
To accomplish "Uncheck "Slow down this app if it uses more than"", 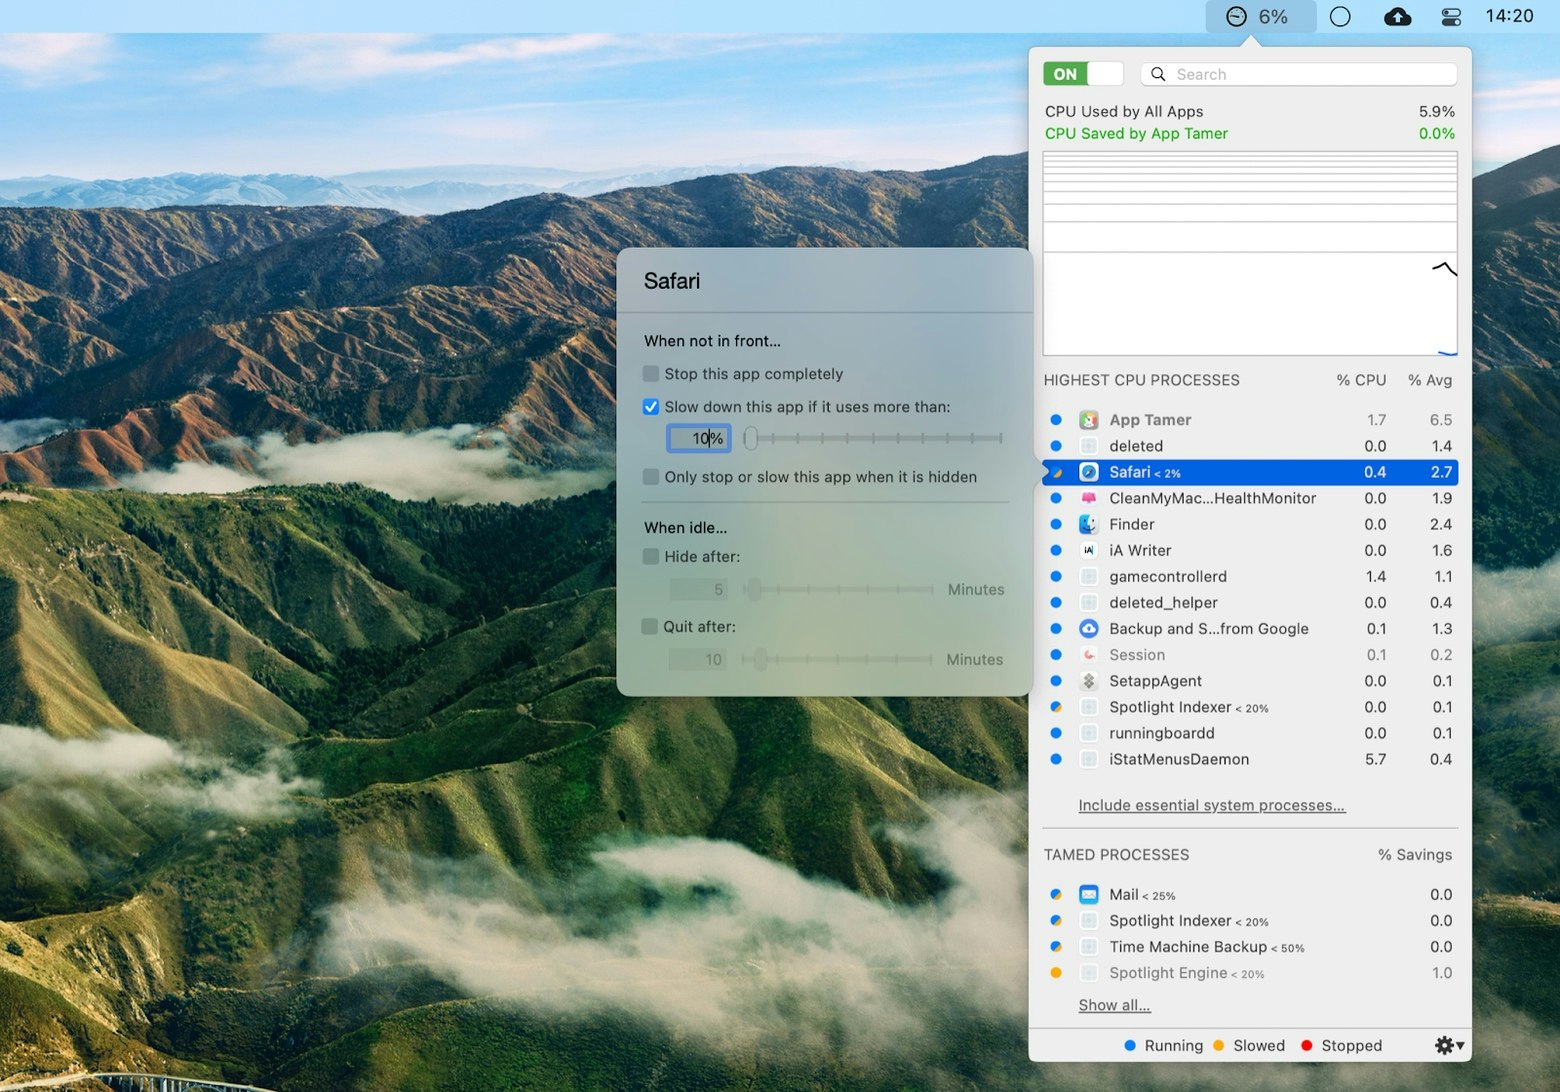I will click(651, 407).
